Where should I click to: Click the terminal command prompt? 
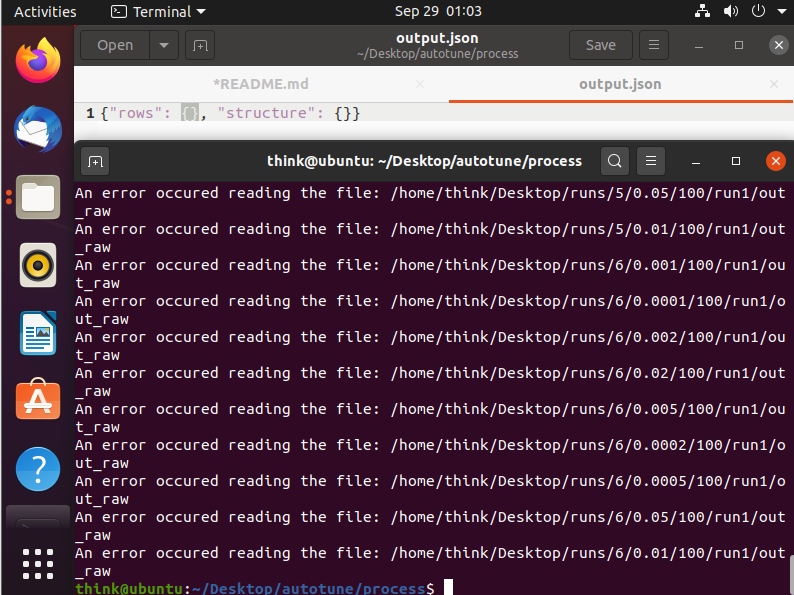255,588
